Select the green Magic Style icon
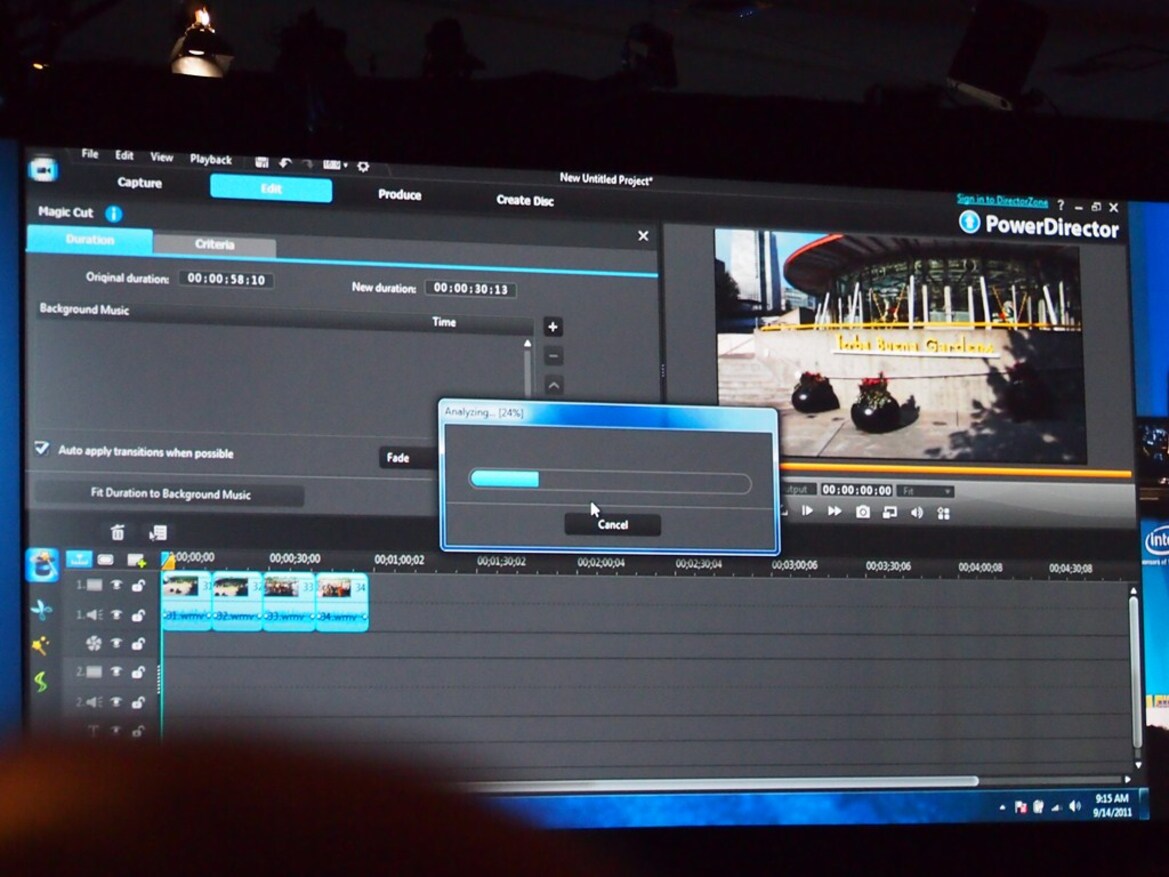The image size is (1169, 877). tap(40, 680)
